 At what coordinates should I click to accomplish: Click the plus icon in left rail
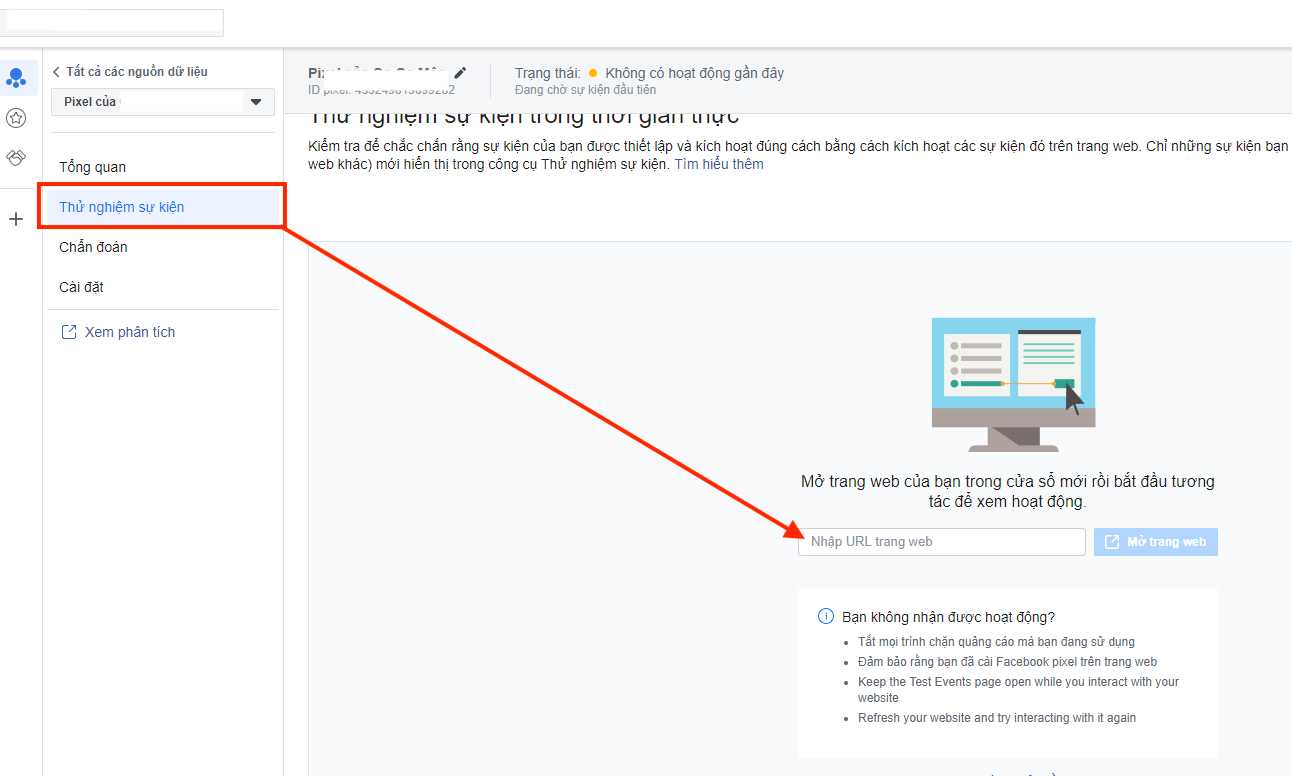pos(16,219)
